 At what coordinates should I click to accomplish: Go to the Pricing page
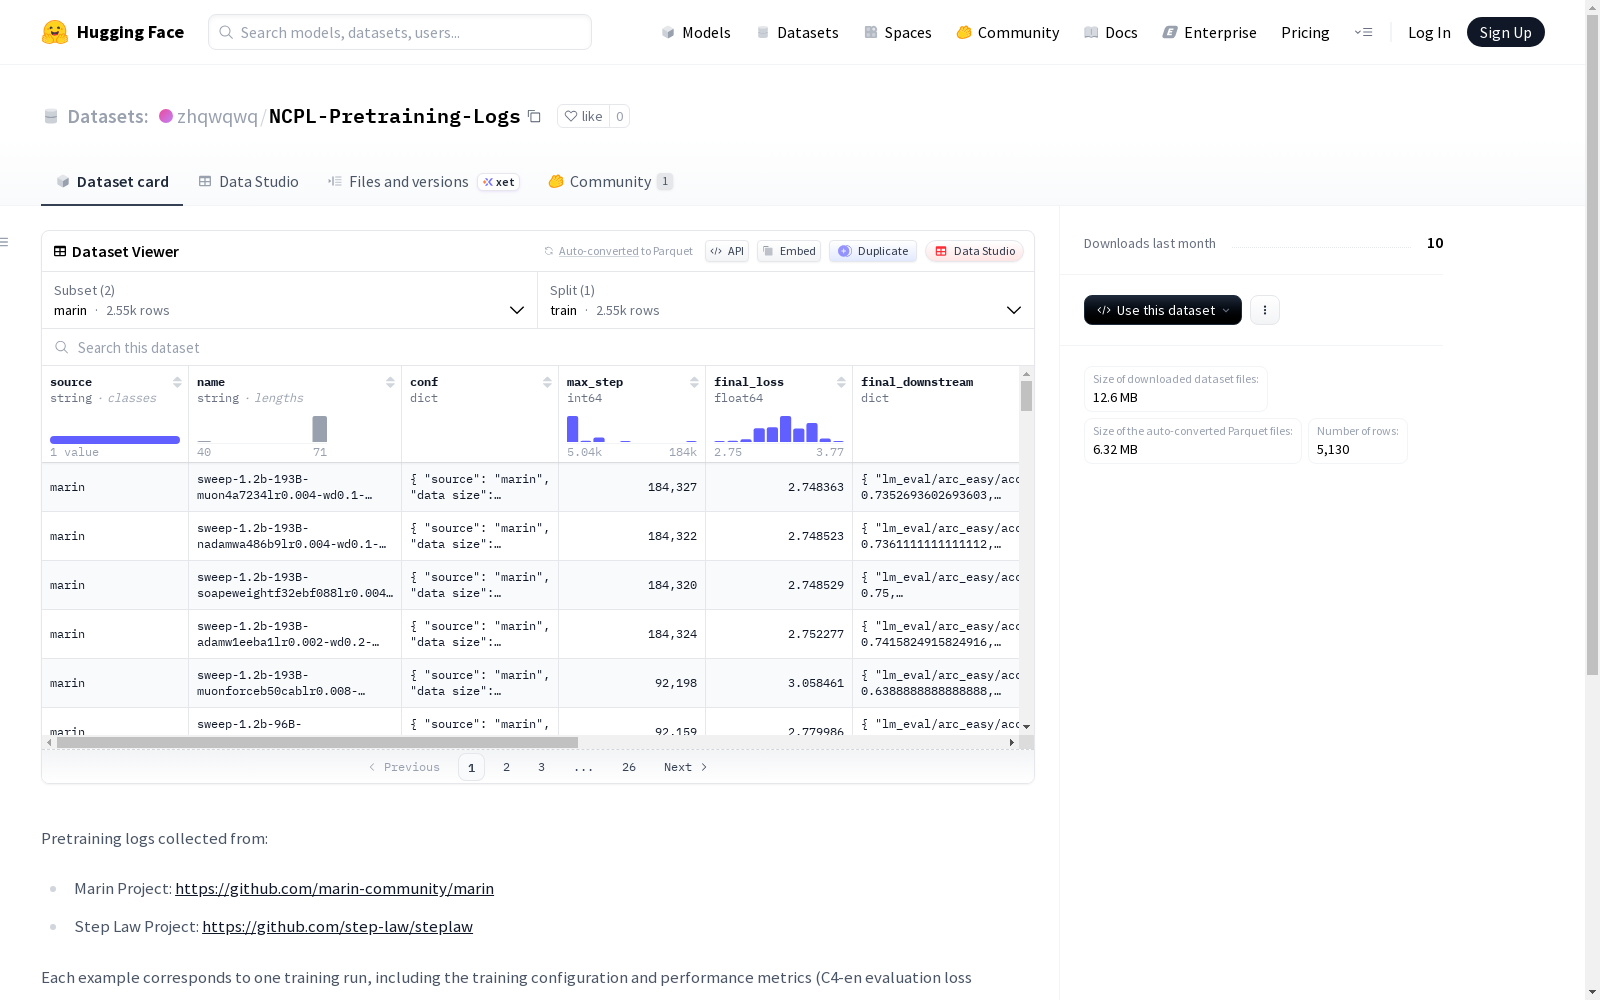(x=1305, y=32)
